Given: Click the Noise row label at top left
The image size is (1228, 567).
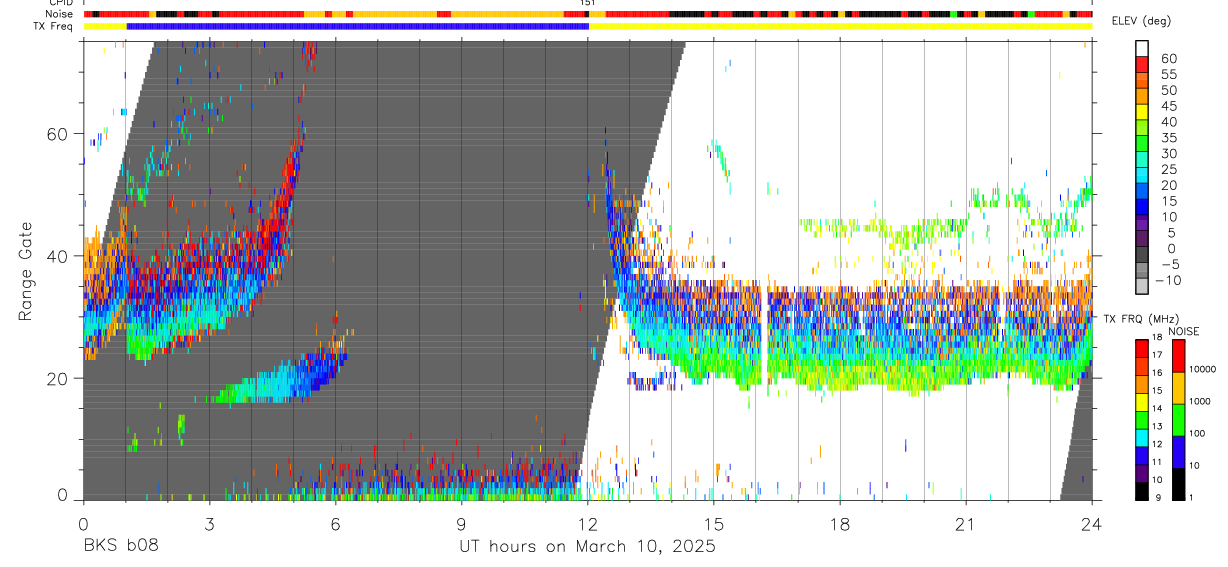Looking at the screenshot, I should (59, 14).
